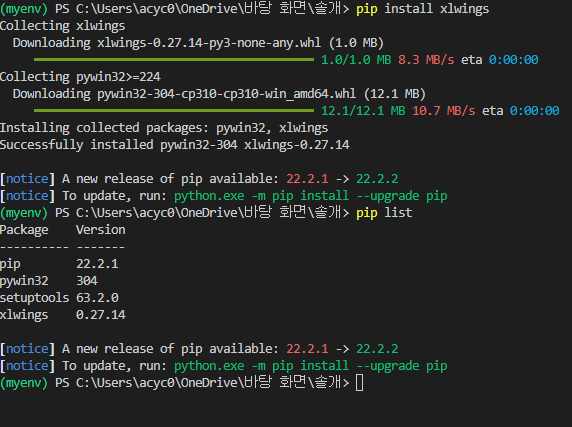
Task: Click the '10.7 MB/s' download speed
Action: [x=444, y=111]
